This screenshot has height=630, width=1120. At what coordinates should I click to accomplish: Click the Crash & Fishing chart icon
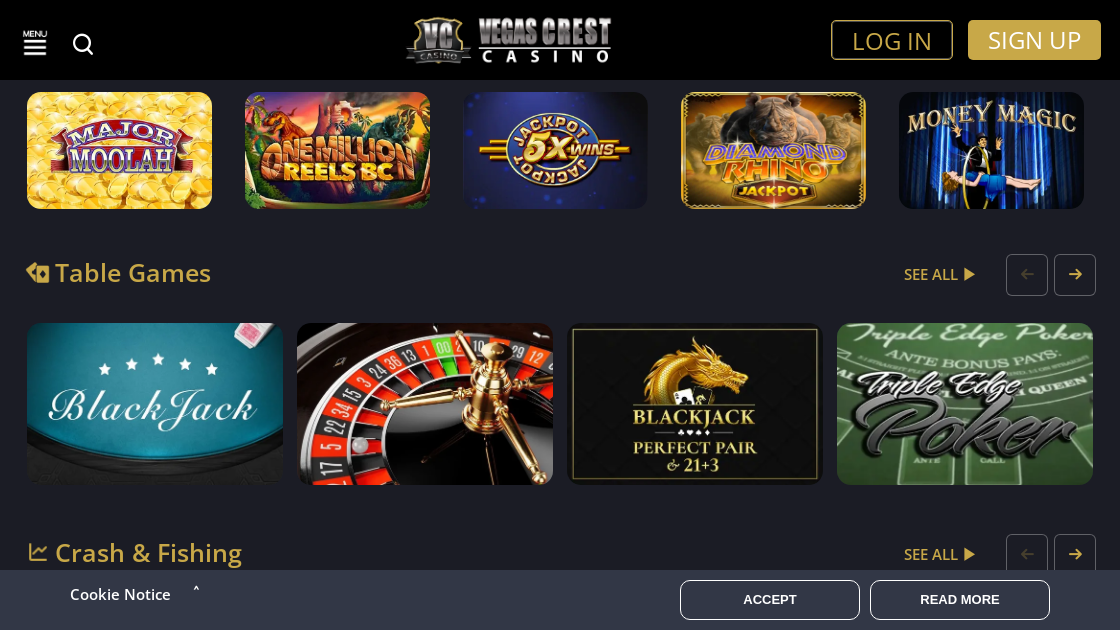pos(38,552)
